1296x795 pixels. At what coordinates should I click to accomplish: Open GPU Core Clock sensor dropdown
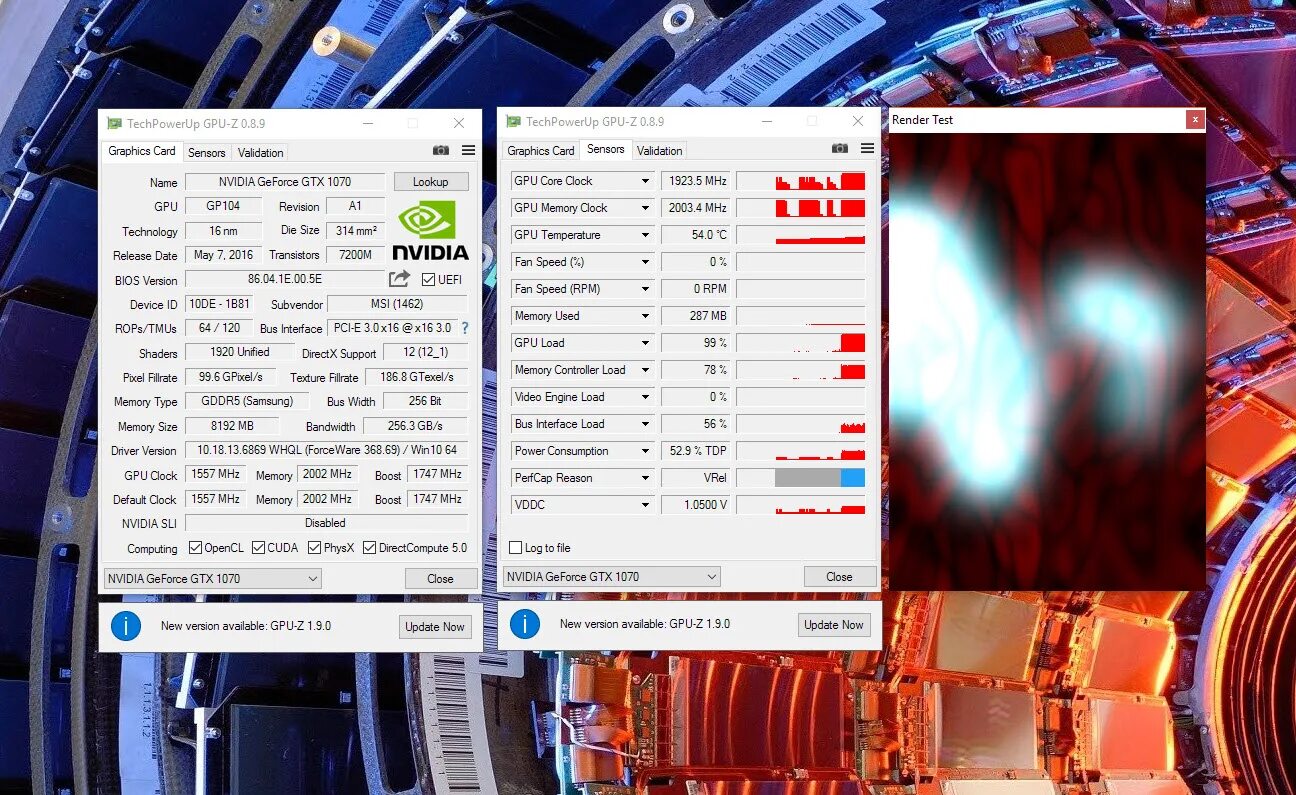click(x=645, y=181)
